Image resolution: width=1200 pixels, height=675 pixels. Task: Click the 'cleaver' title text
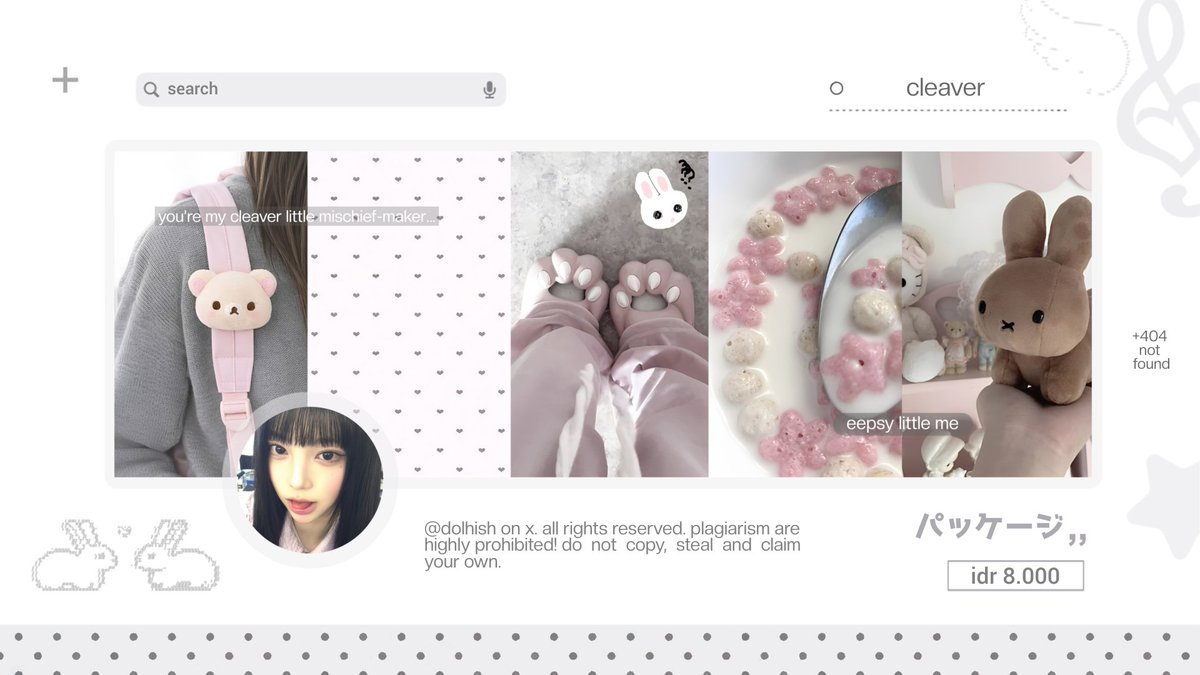coord(945,88)
